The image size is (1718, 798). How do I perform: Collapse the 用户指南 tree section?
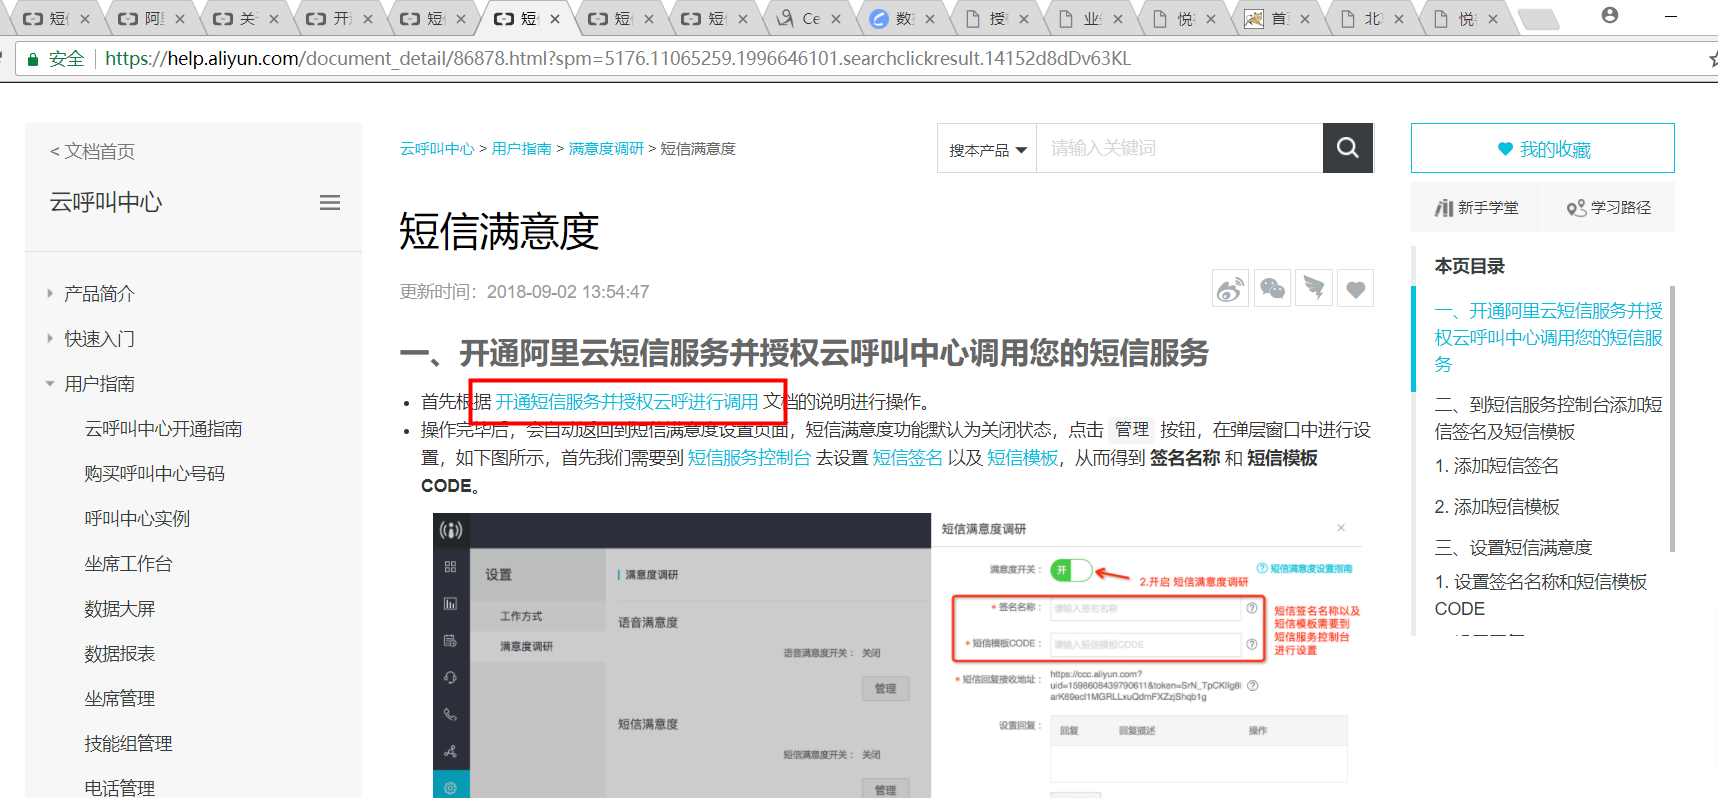(50, 383)
